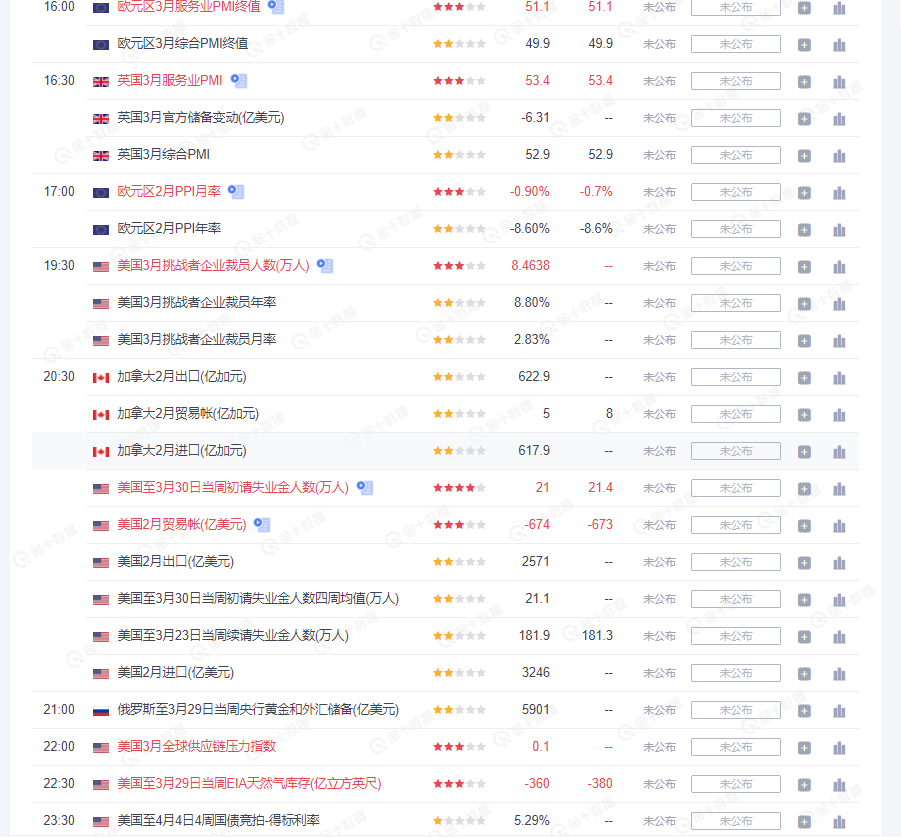Click forecast value -673
The image size is (901, 837).
click(x=600, y=524)
